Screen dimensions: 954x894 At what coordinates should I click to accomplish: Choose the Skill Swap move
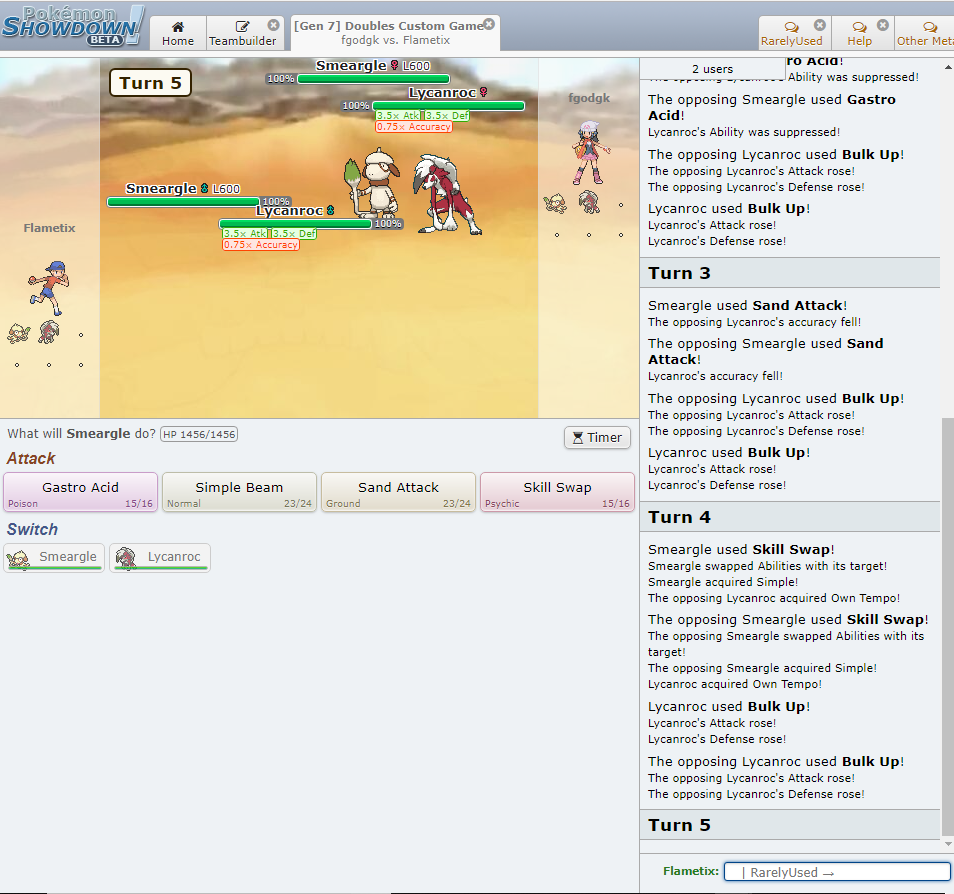point(557,492)
